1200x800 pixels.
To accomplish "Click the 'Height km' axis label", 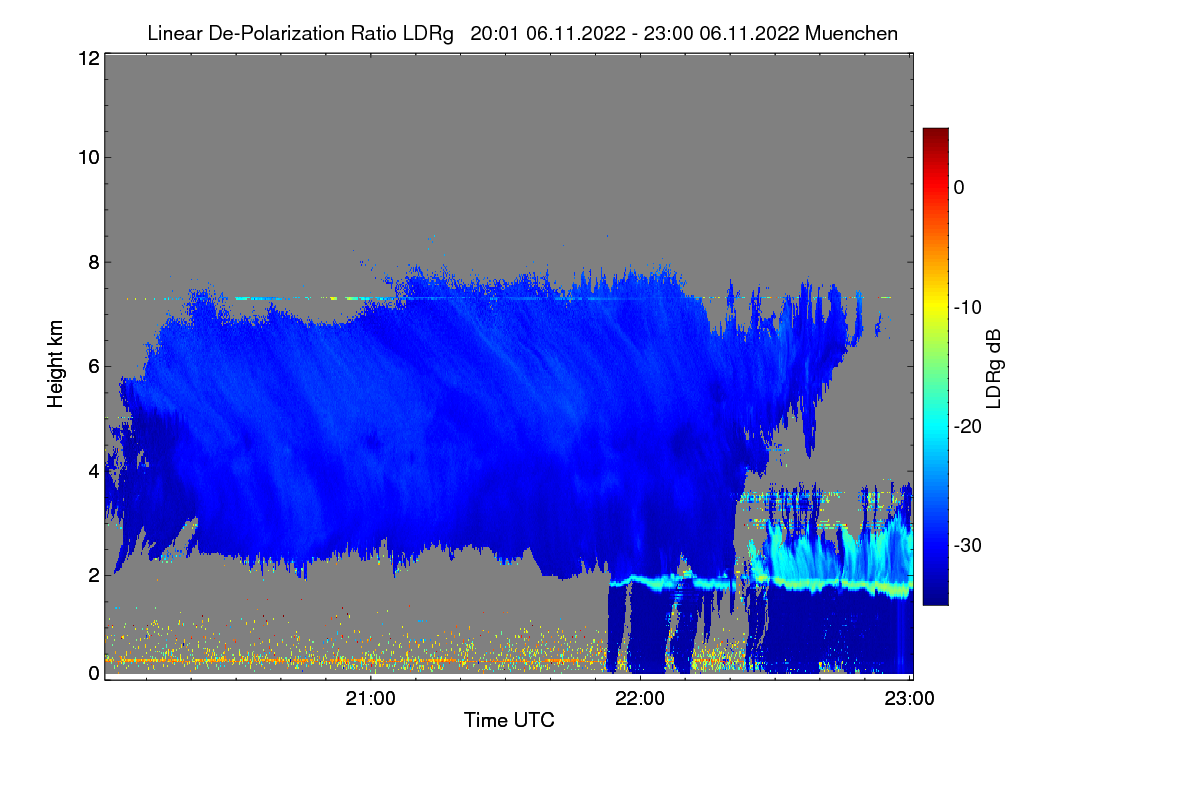I will coord(57,365).
